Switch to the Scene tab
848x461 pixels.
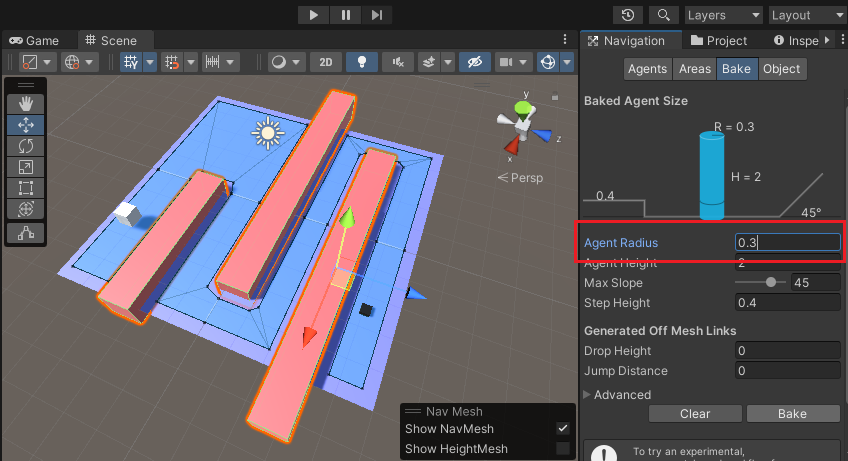coord(111,41)
